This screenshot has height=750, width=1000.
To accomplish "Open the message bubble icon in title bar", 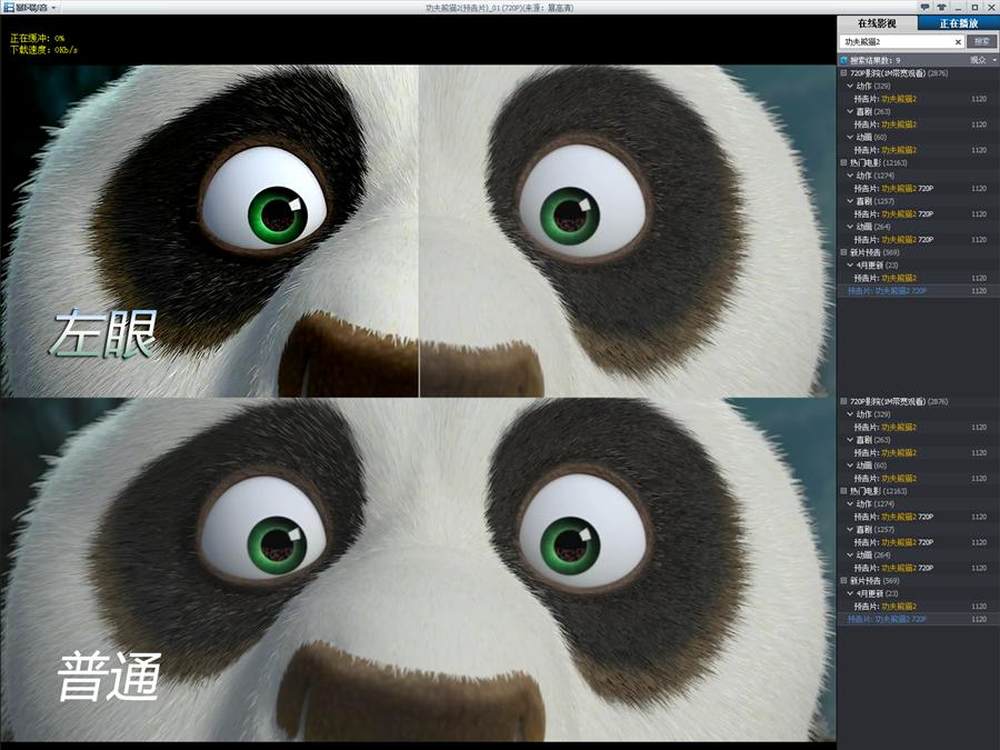I will [x=925, y=7].
